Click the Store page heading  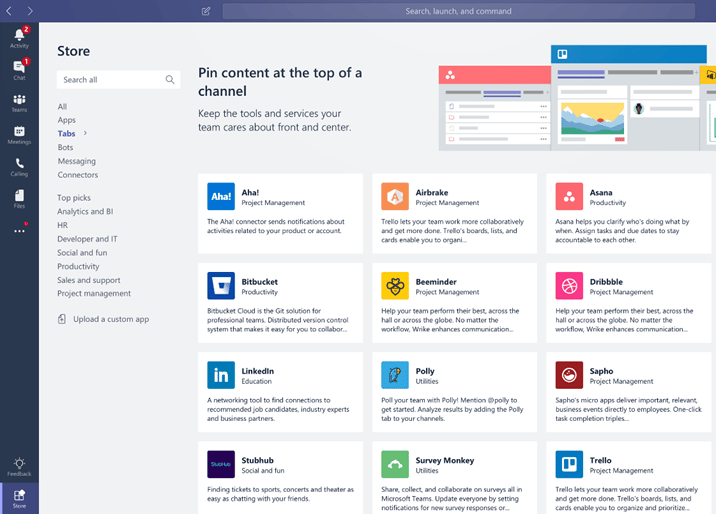pyautogui.click(x=74, y=51)
